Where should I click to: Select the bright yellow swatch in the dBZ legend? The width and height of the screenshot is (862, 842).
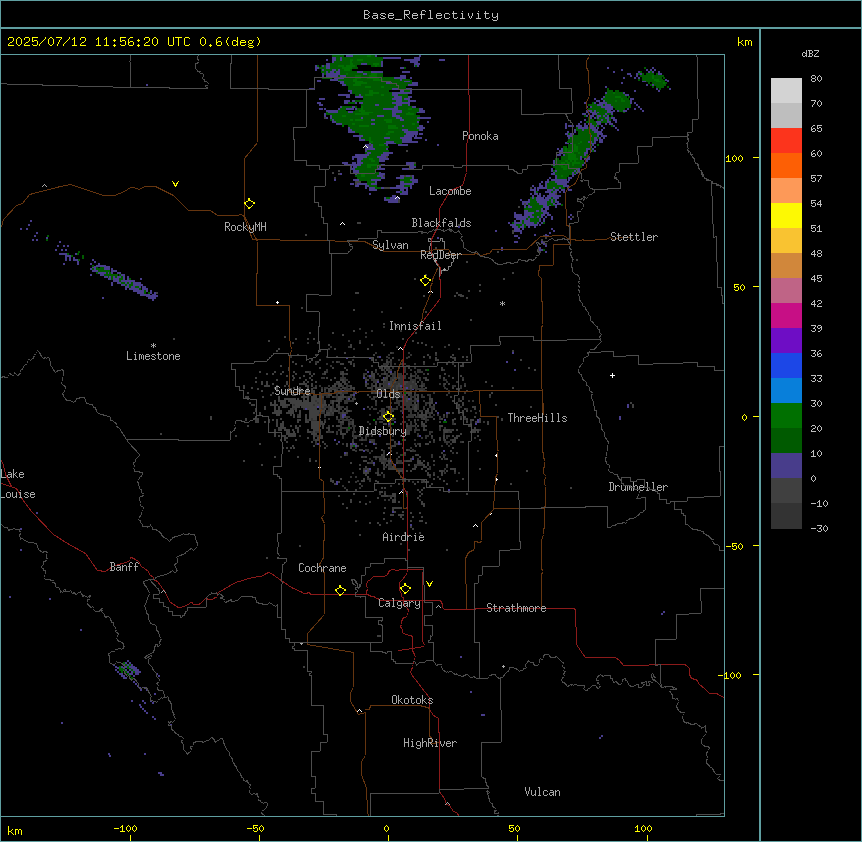click(x=786, y=215)
